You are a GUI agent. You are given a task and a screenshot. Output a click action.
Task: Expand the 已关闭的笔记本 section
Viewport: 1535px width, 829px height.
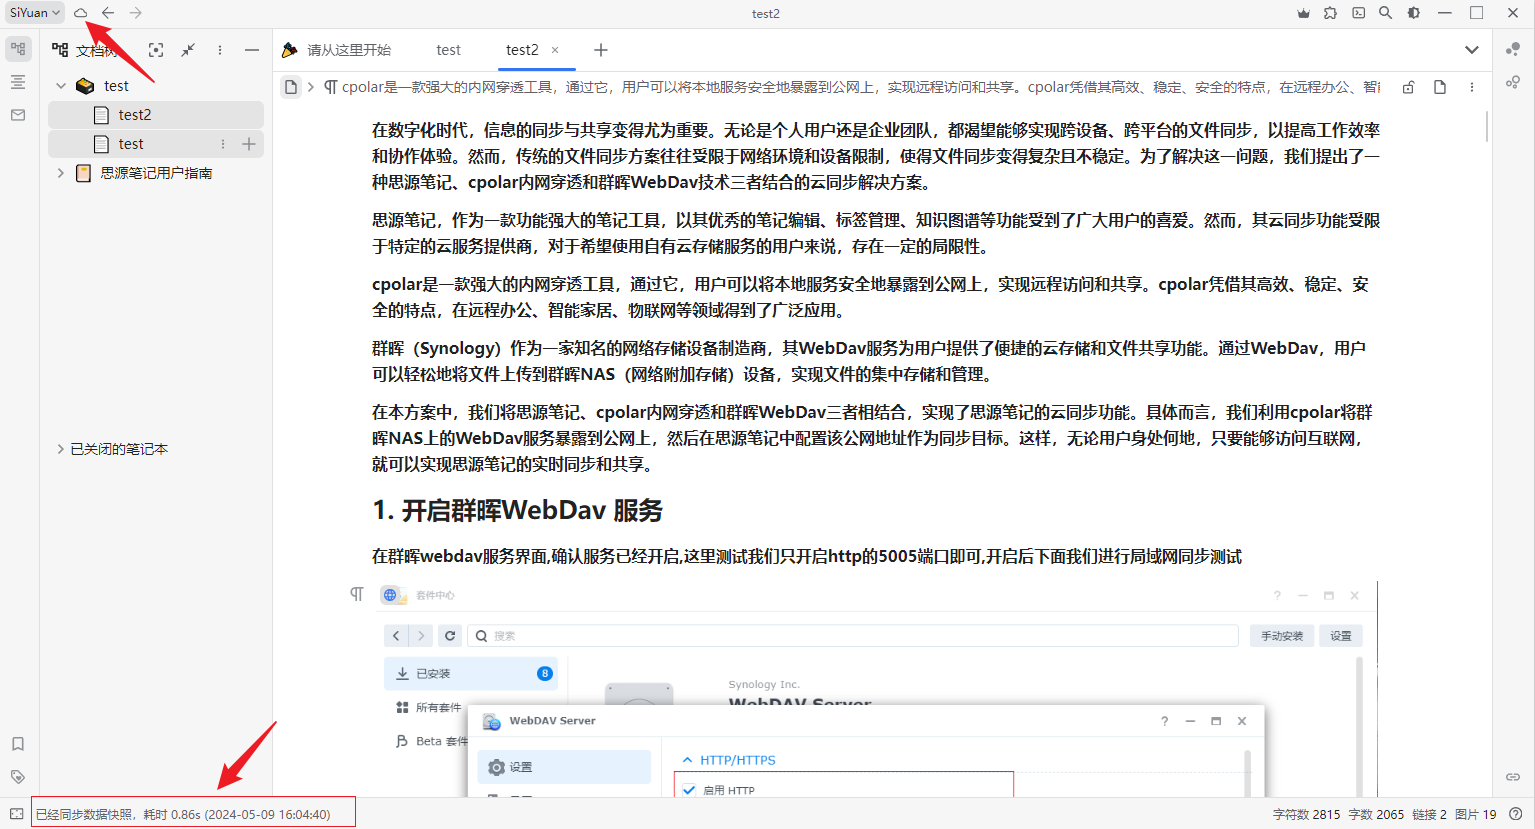[x=61, y=449]
